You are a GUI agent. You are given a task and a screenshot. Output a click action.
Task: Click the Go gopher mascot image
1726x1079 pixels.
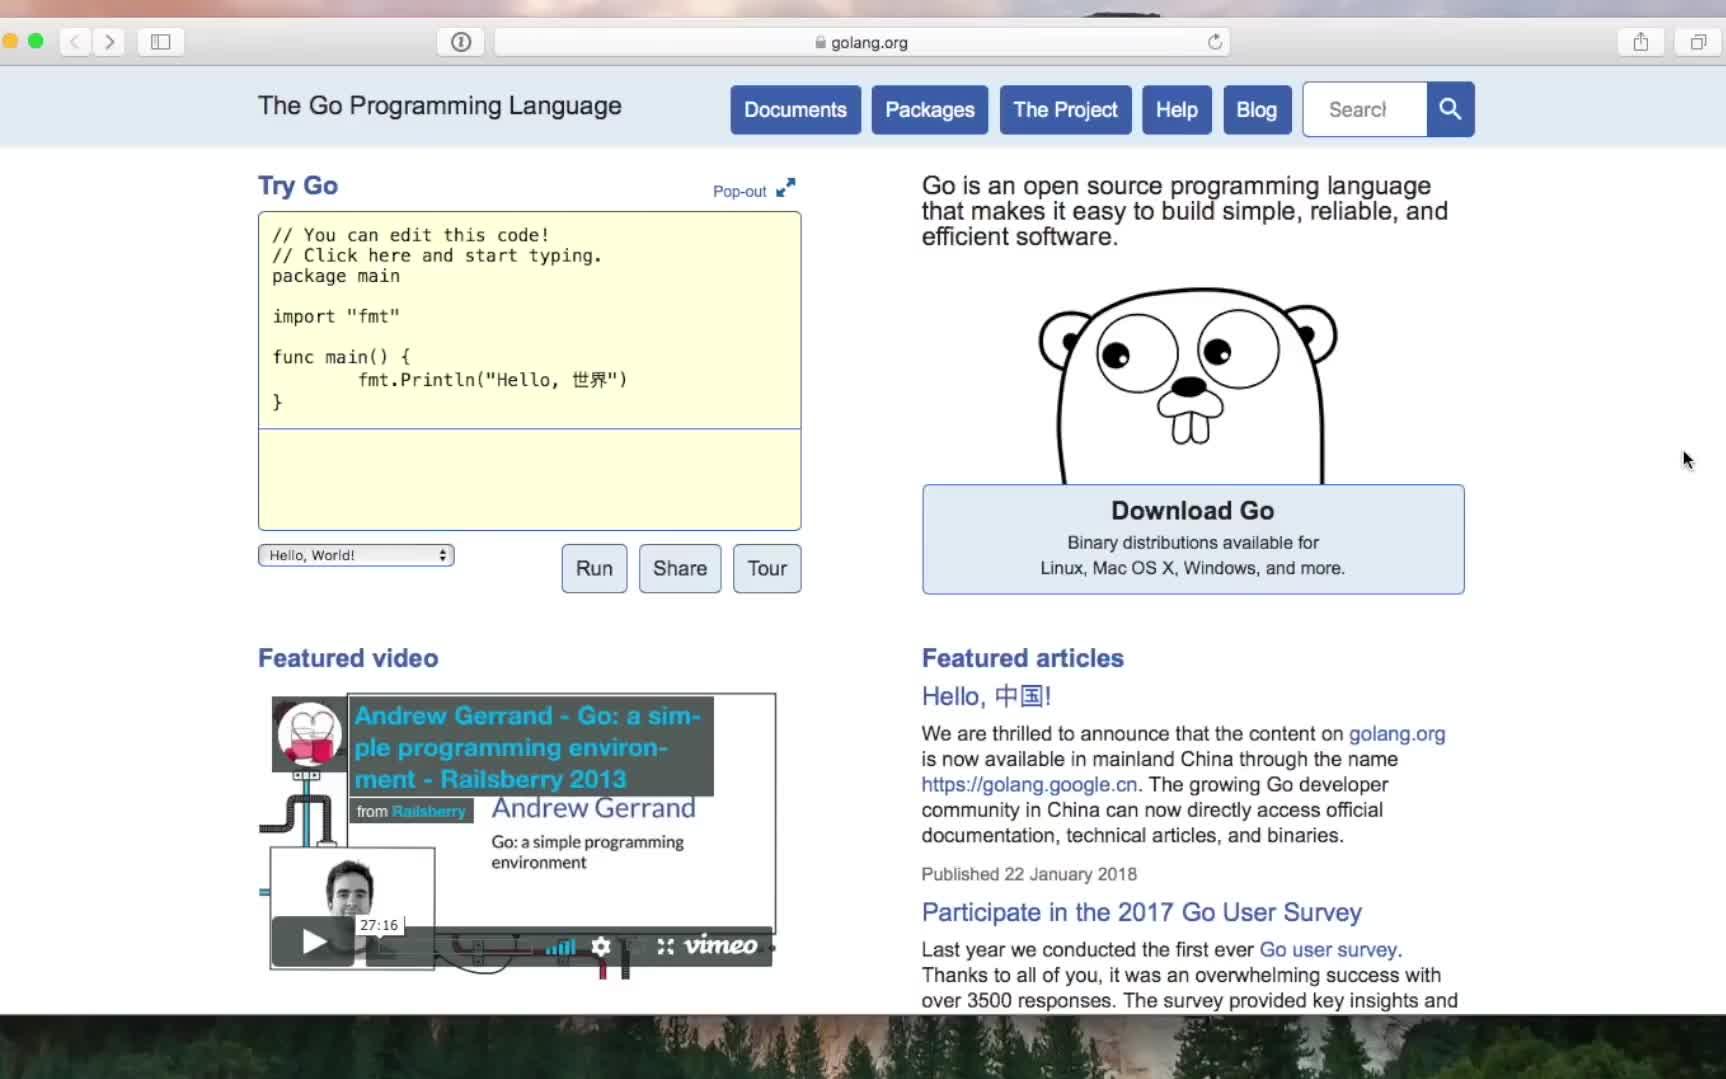(1189, 385)
